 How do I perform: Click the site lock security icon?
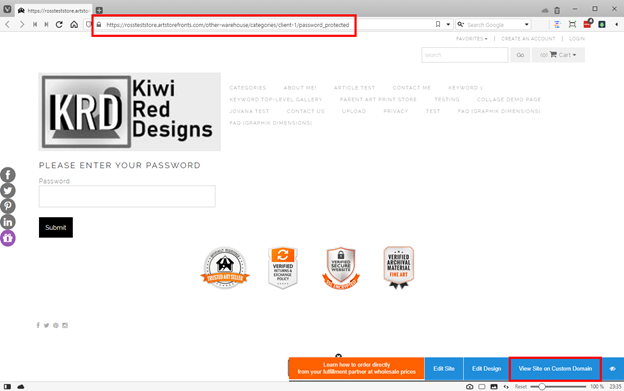coord(99,25)
